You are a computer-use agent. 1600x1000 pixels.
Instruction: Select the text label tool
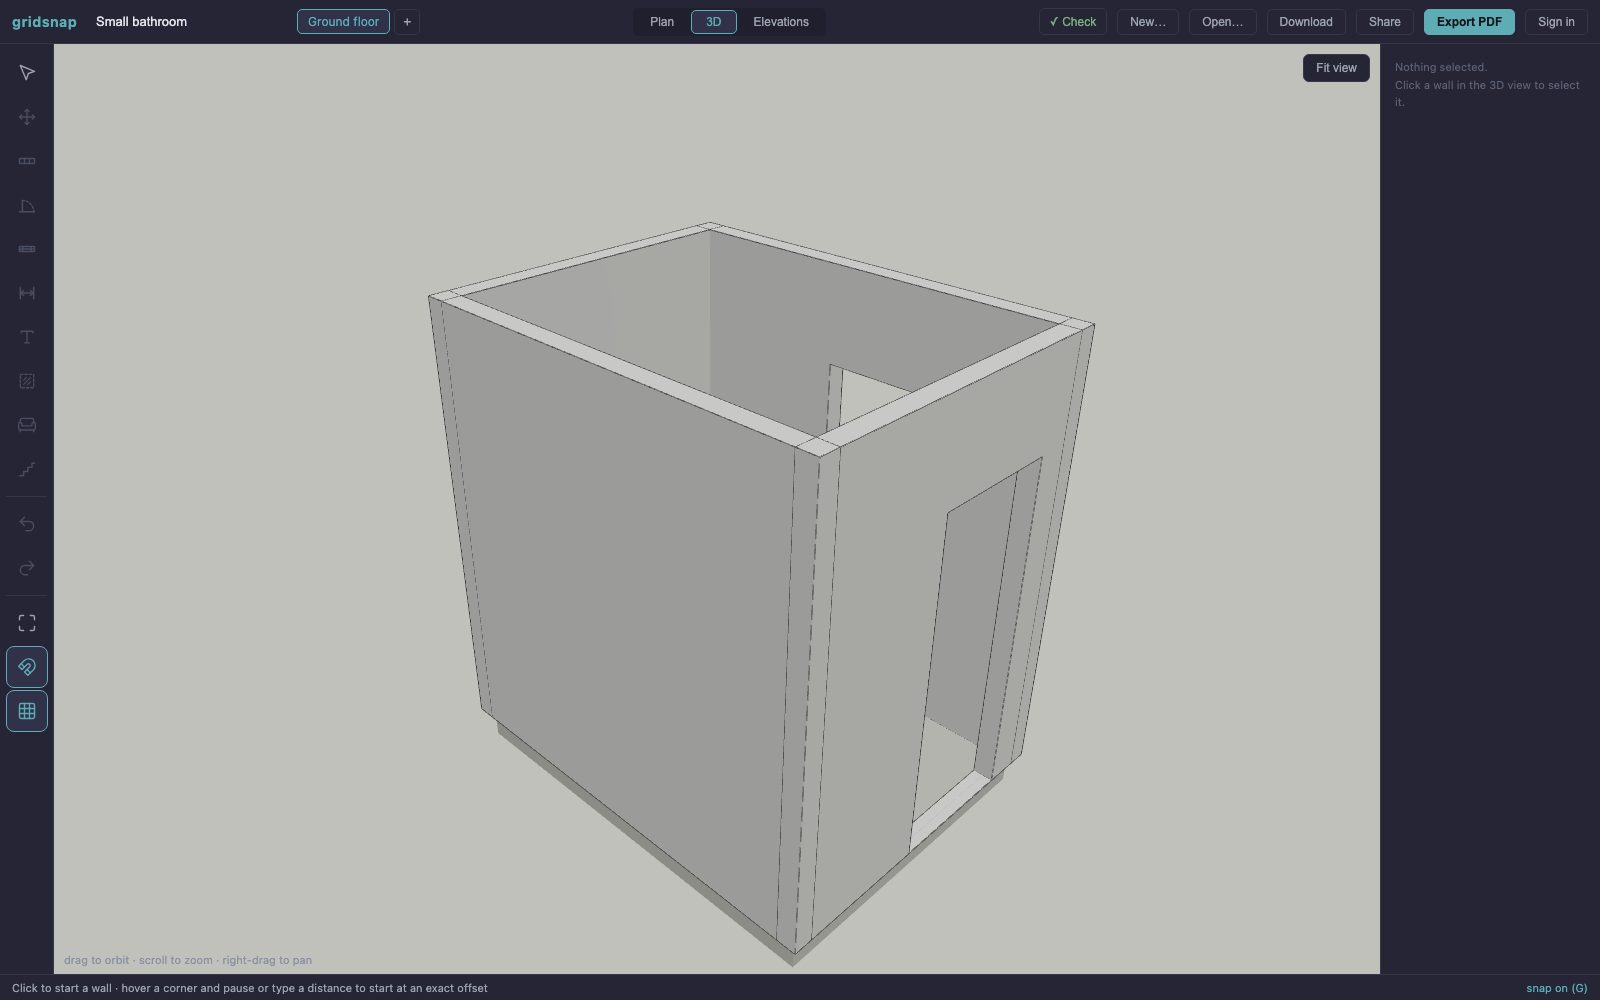(27, 337)
